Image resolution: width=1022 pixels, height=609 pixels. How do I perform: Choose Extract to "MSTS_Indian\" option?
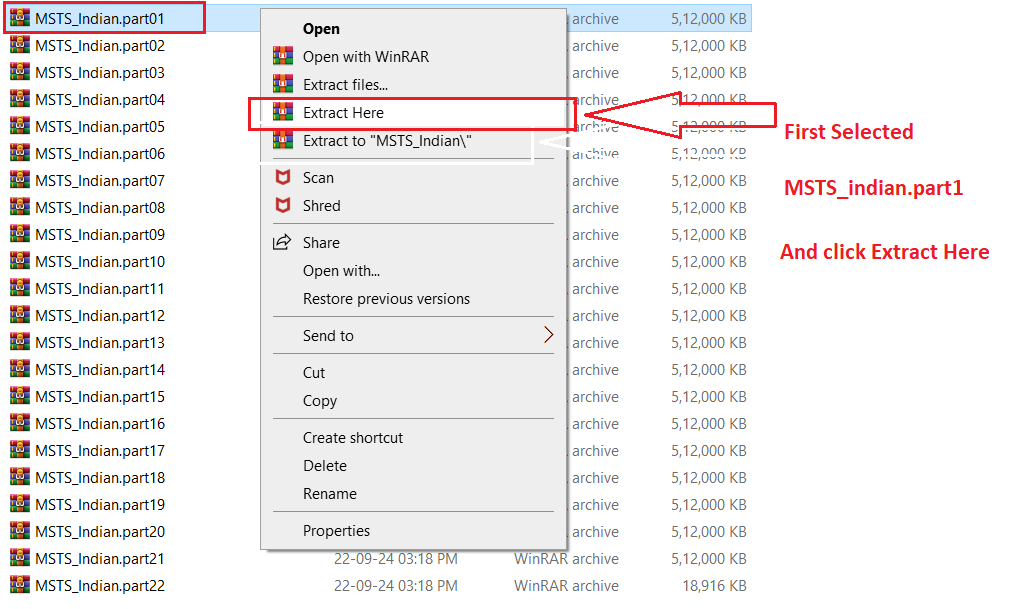coord(387,141)
